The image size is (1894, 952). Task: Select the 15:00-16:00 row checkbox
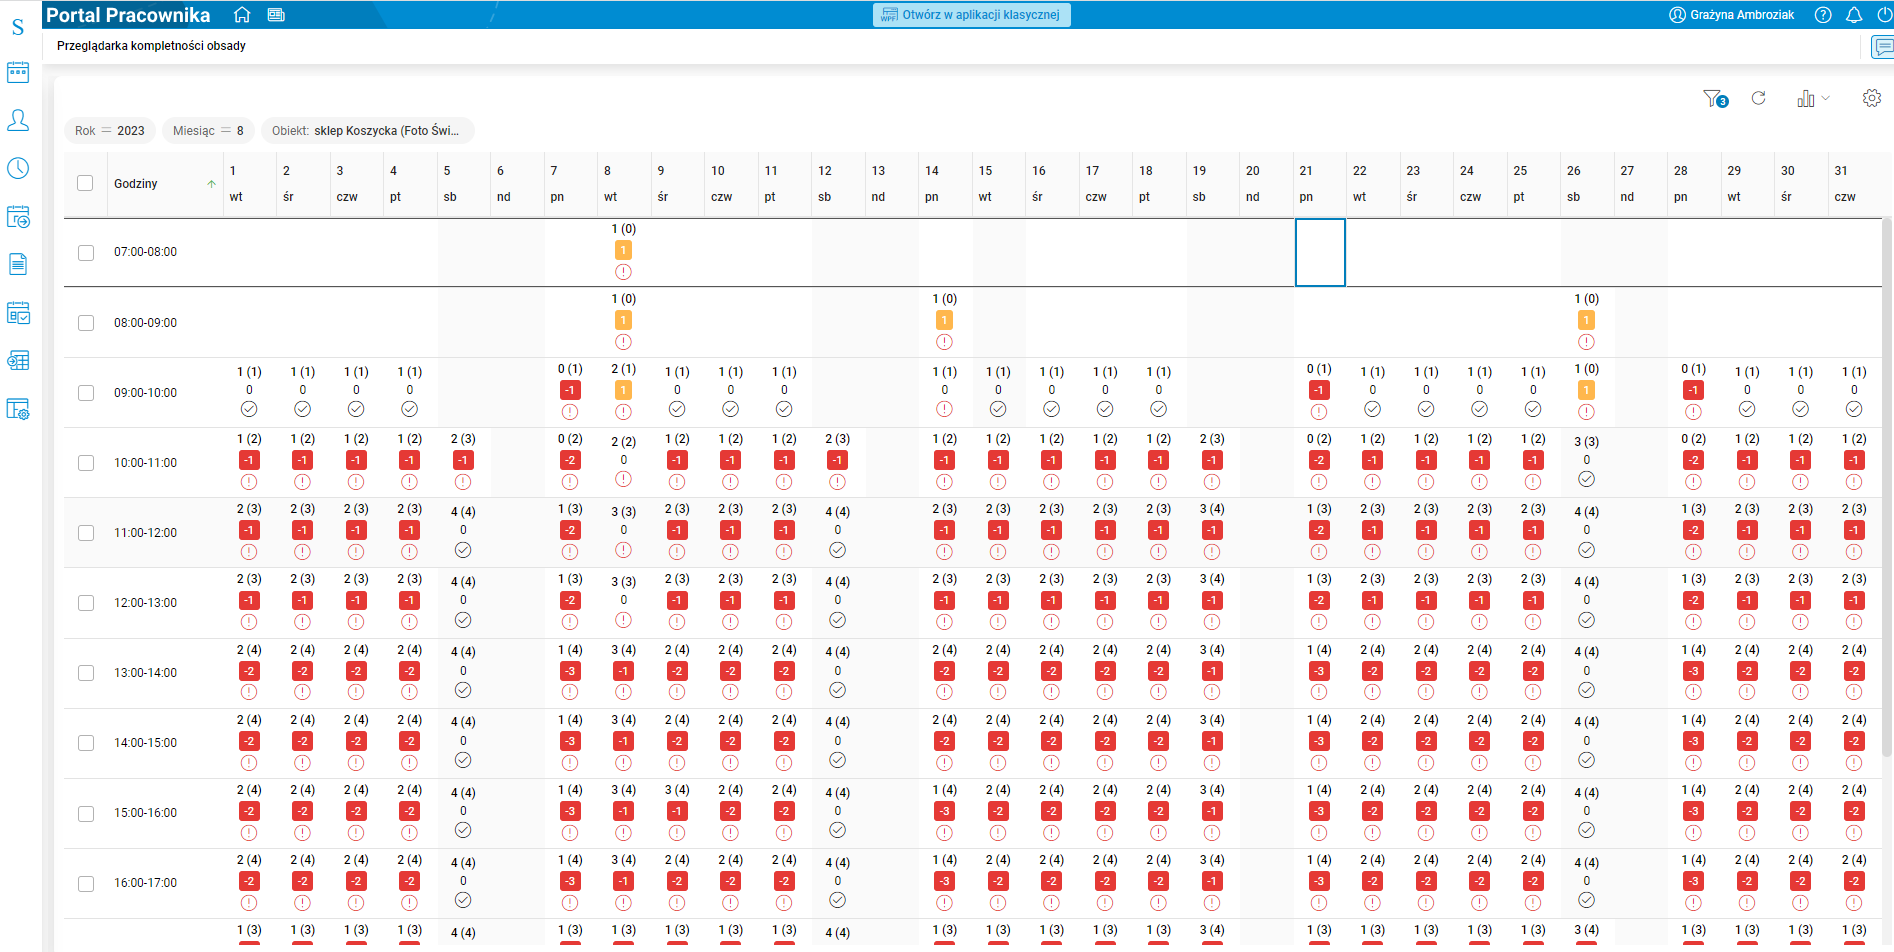click(86, 814)
